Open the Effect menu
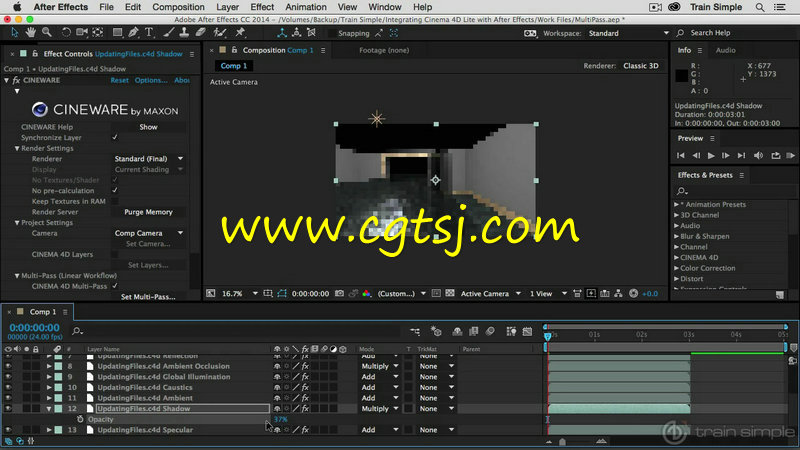This screenshot has width=800, height=450. click(x=262, y=7)
